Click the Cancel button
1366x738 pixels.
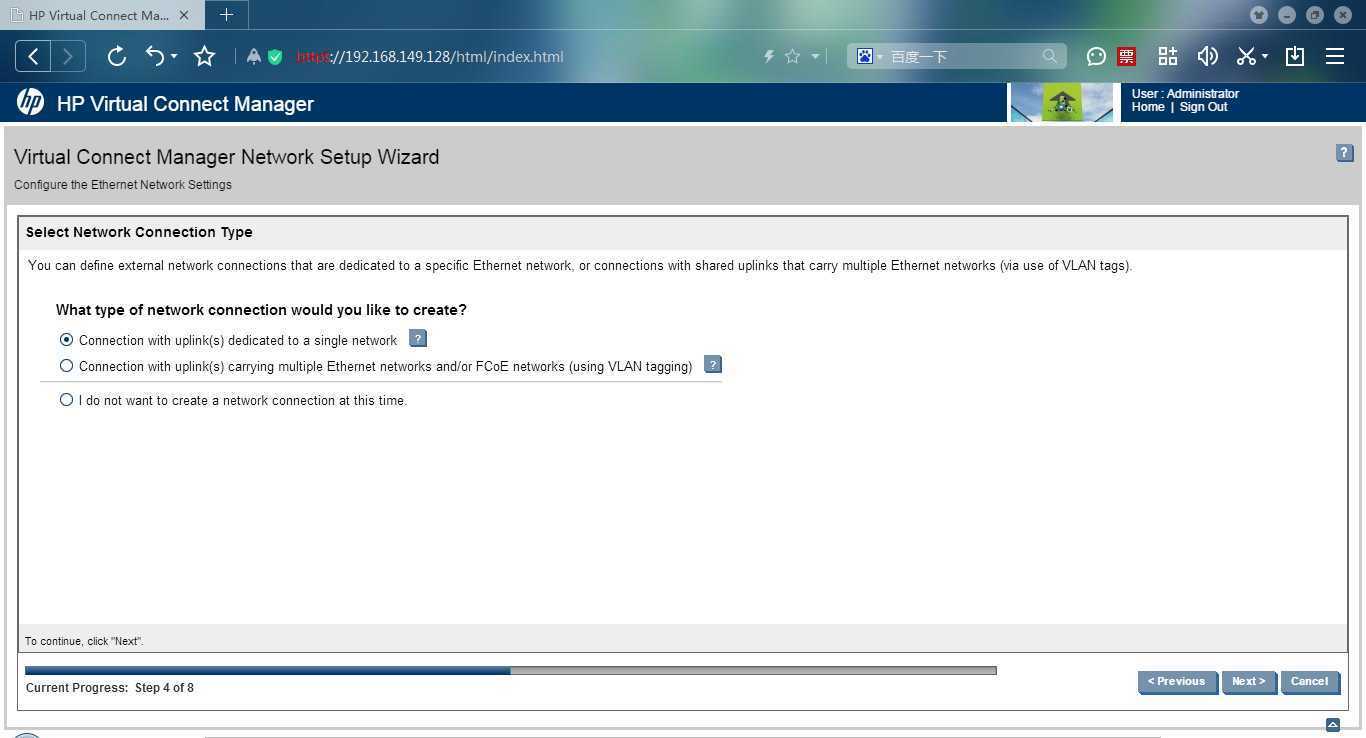pos(1309,682)
